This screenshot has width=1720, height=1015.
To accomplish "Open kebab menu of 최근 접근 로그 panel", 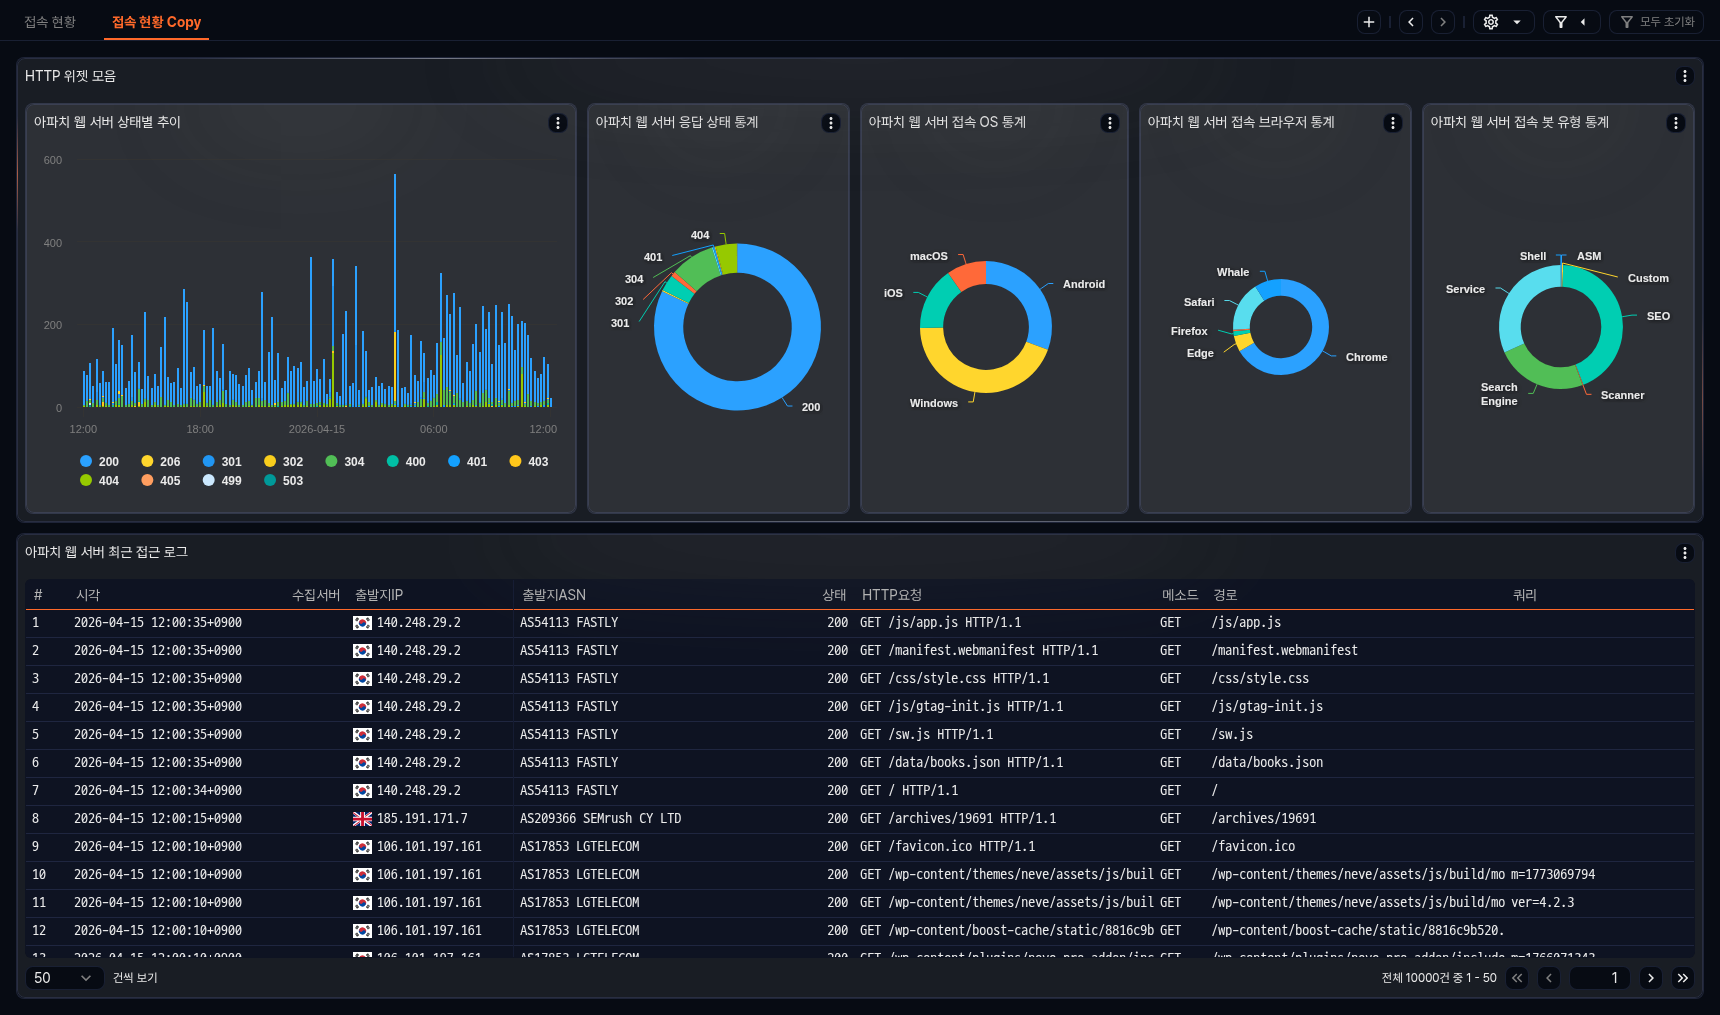I will [x=1684, y=553].
